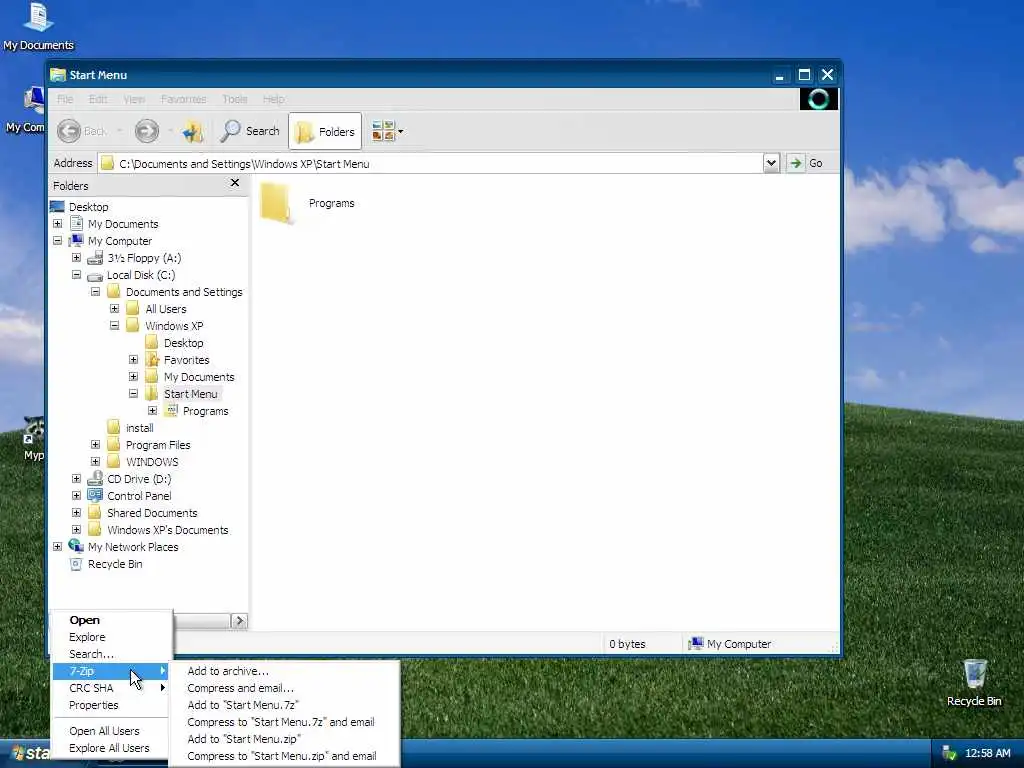Open CRC SHA submenu
The image size is (1024, 768).
110,688
